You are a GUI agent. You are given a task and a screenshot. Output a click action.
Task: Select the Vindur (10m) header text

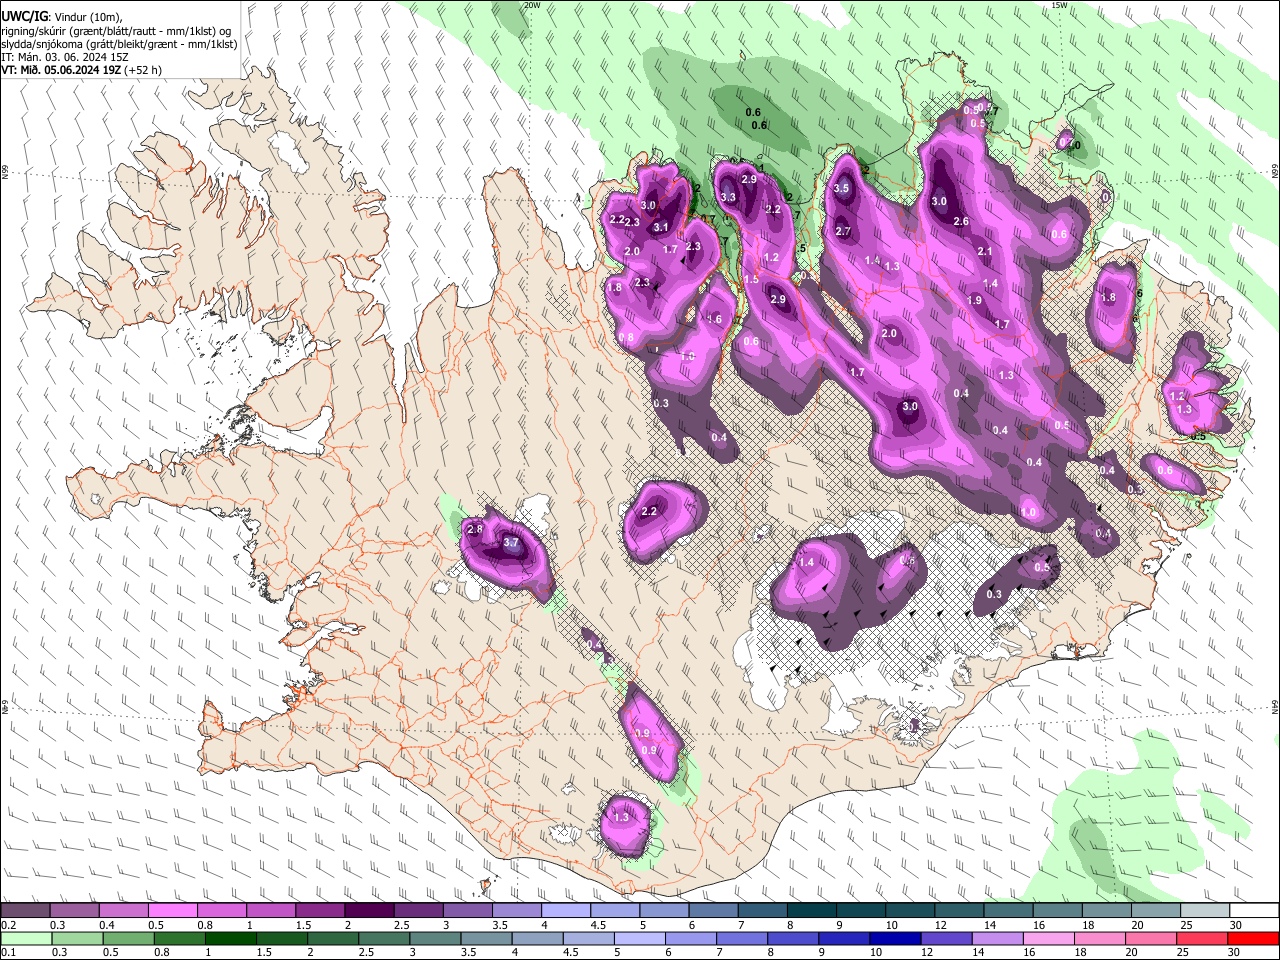pos(87,18)
